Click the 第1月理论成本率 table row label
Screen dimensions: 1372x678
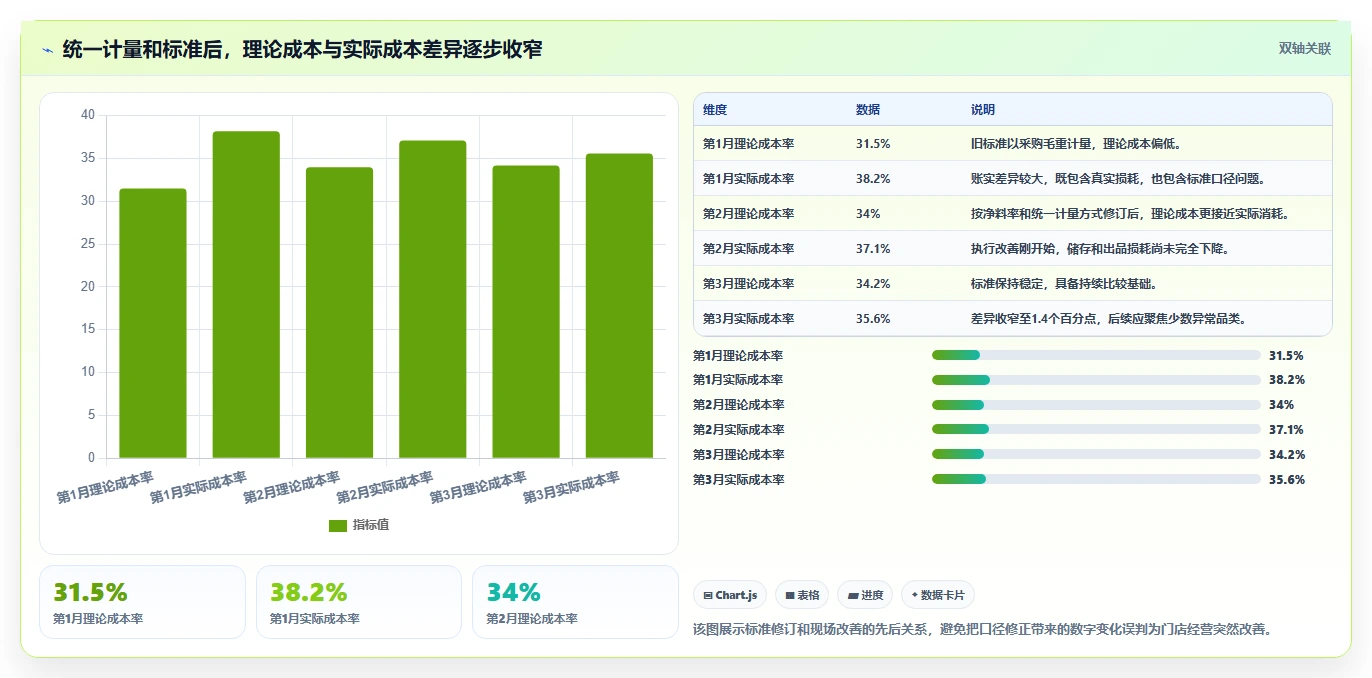(748, 144)
